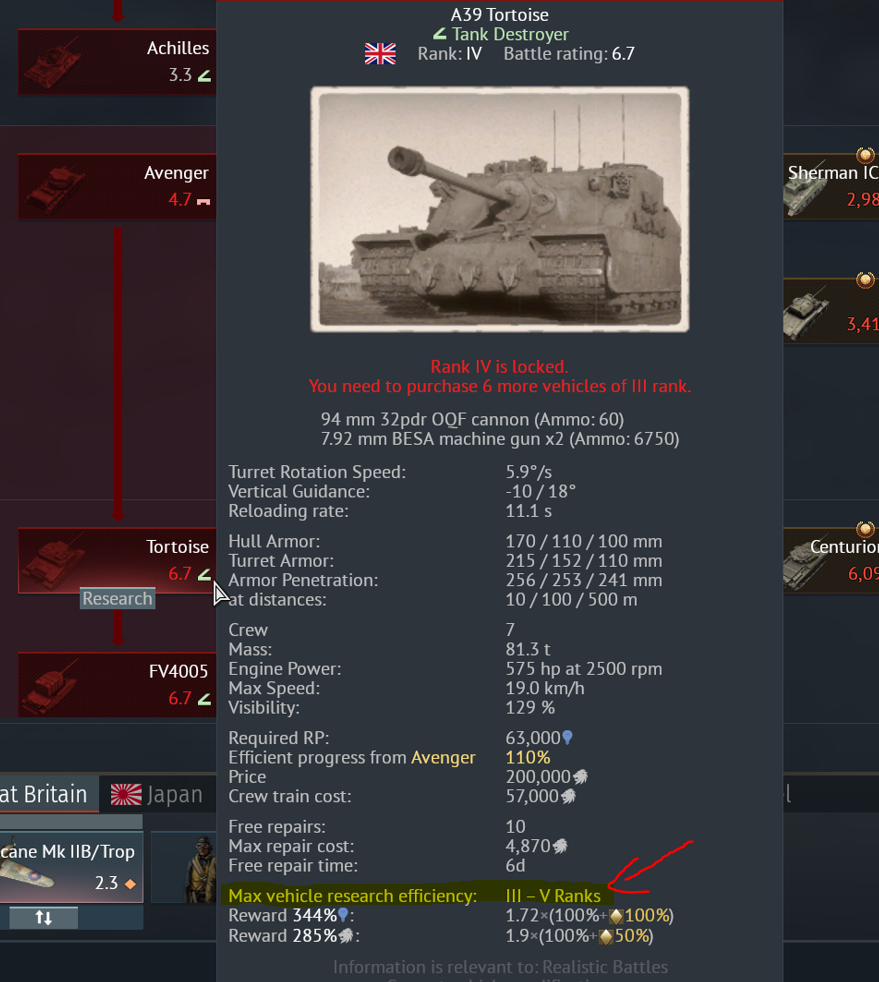Viewport: 879px width, 982px height.
Task: Click the swap arrows under Hurricane card
Action: click(44, 917)
